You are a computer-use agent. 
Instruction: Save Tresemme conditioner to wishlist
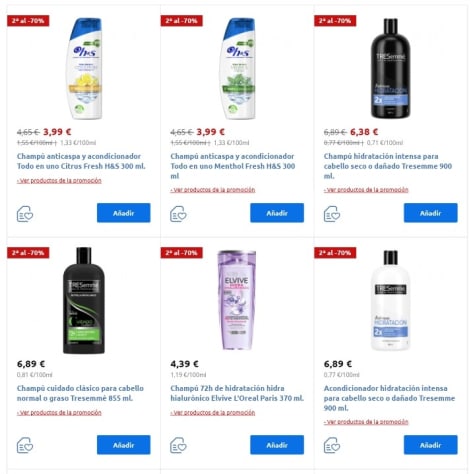tap(332, 445)
